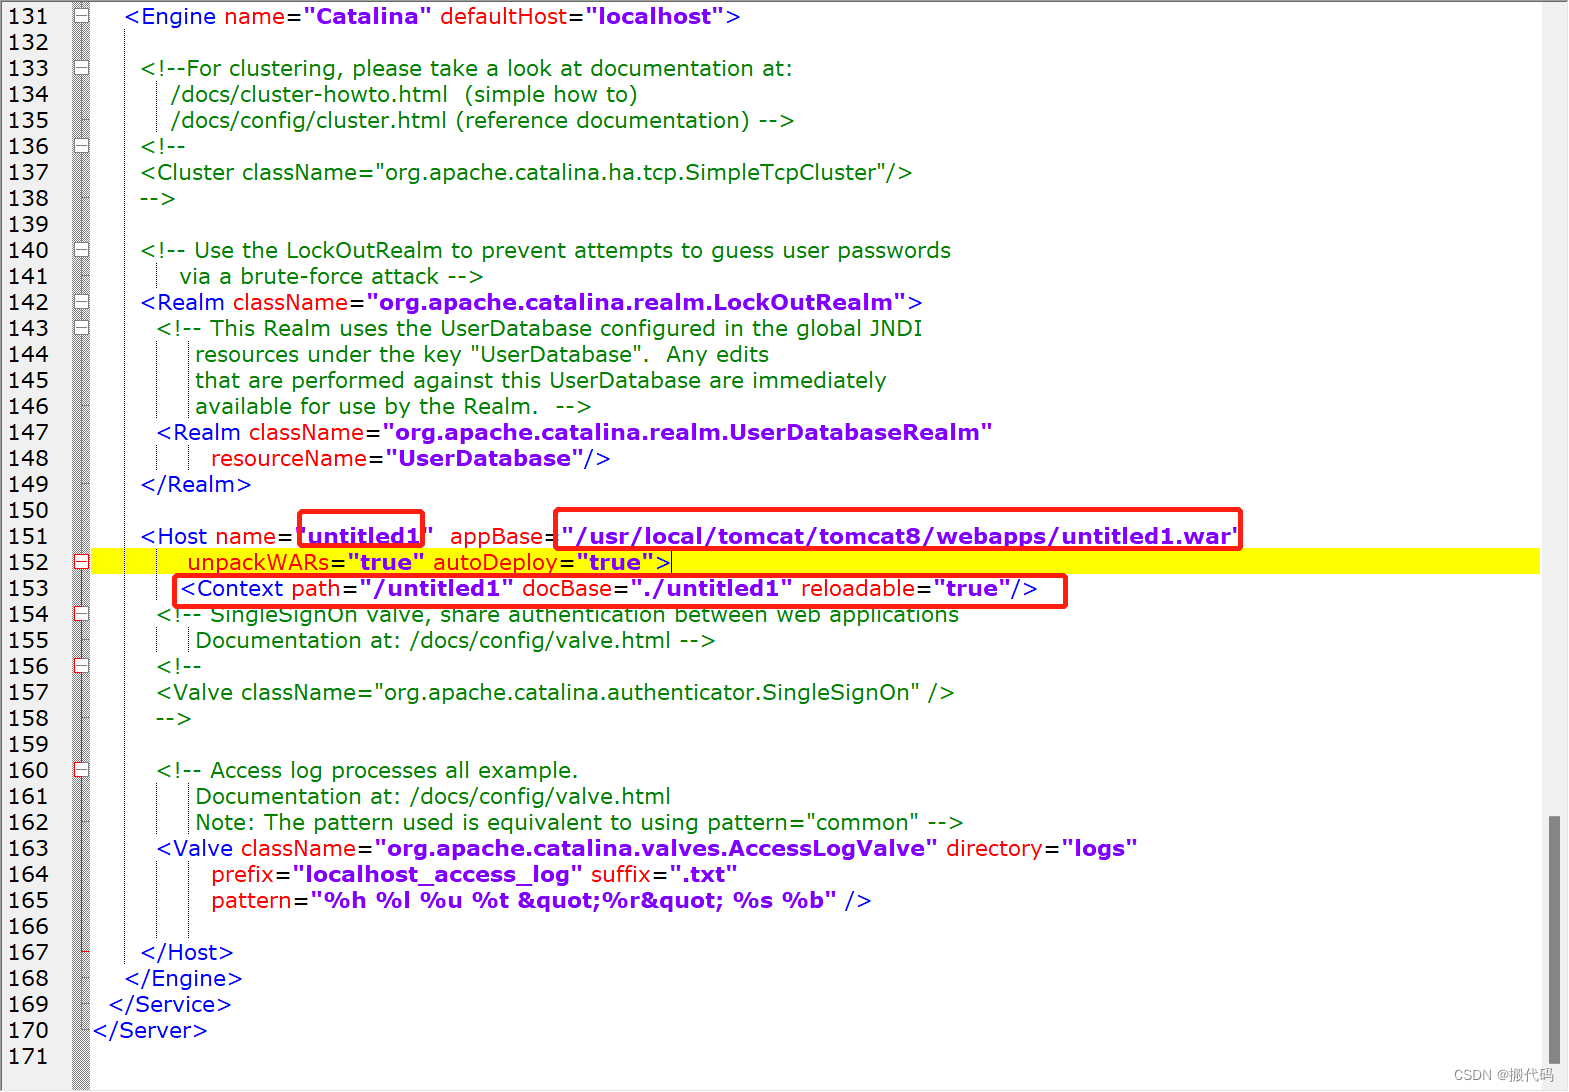Click the Context path "/untitled1" value

pyautogui.click(x=436, y=588)
